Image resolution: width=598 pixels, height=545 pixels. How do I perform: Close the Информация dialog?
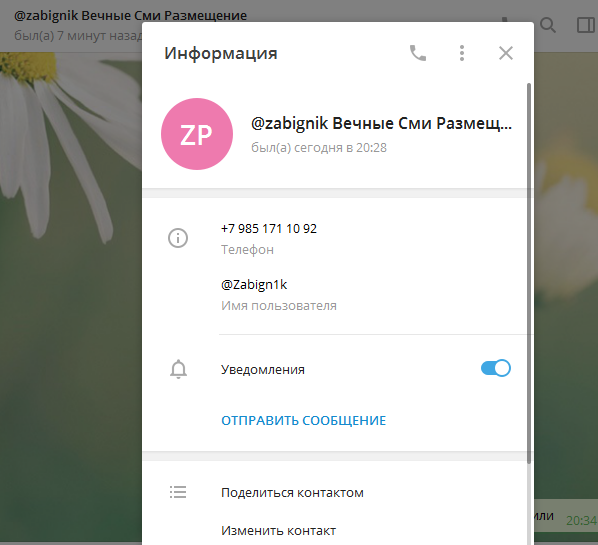(x=506, y=53)
